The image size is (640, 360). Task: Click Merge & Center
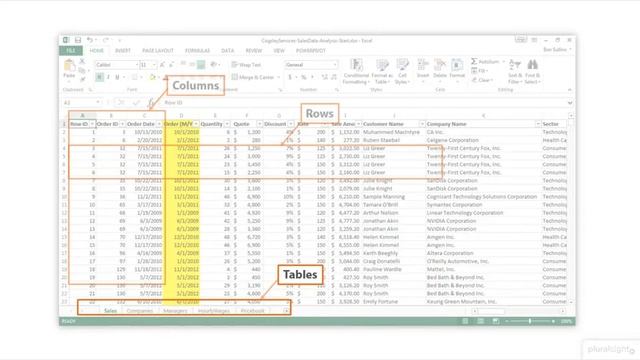[253, 77]
